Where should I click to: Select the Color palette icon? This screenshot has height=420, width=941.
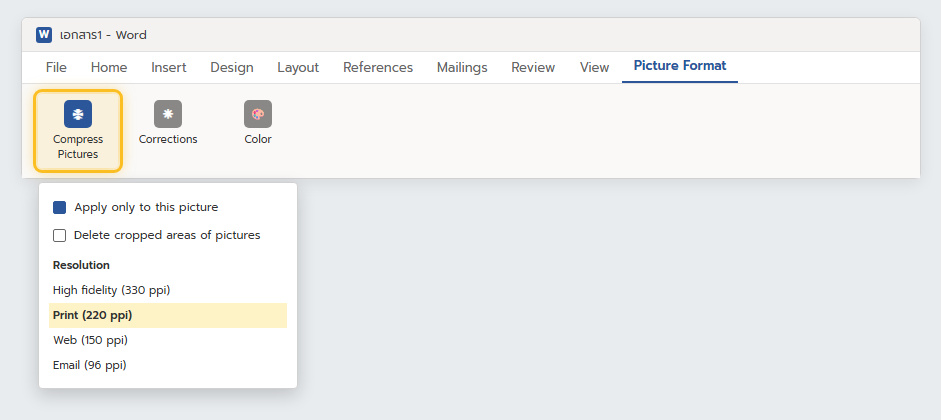tap(258, 114)
